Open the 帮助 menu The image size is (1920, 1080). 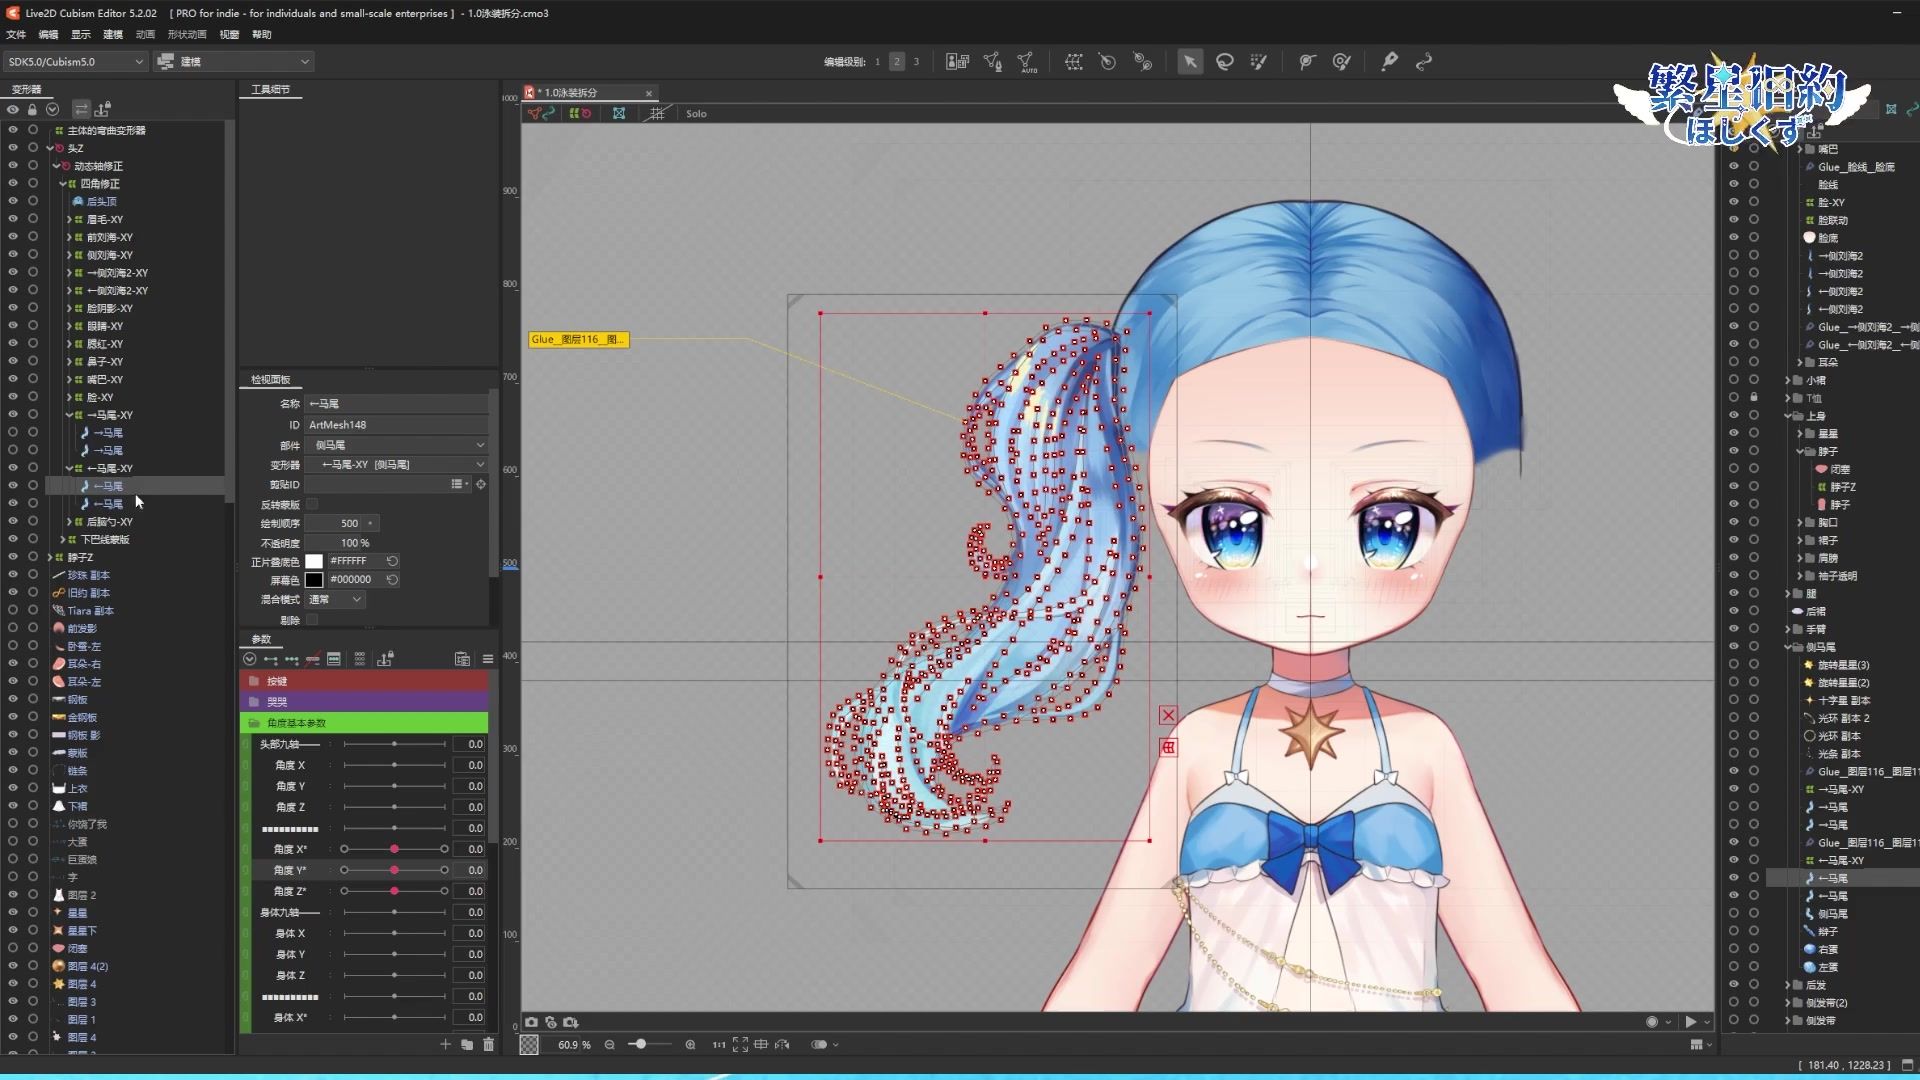[262, 34]
